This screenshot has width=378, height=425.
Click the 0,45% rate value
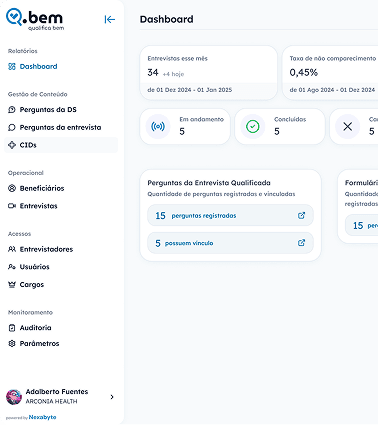pyautogui.click(x=304, y=72)
